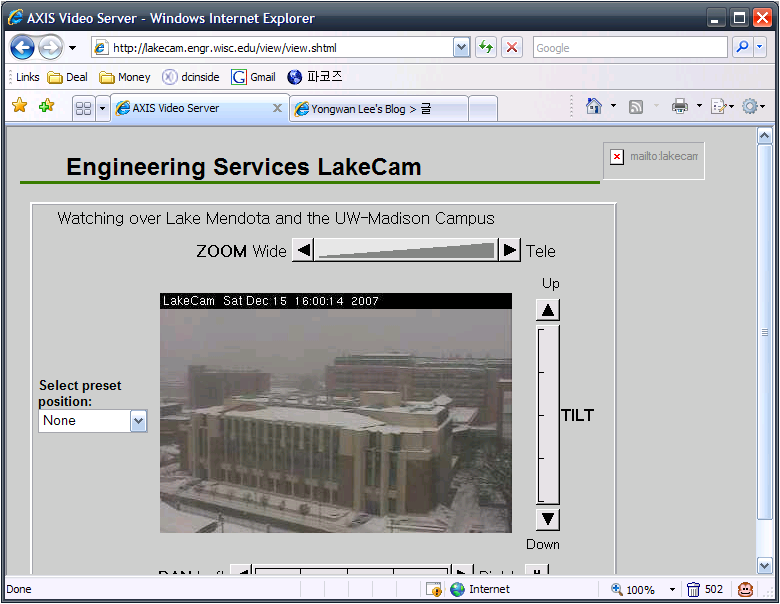780x604 pixels.
Task: Switch to the AXIS Video Server tab
Action: (x=194, y=108)
